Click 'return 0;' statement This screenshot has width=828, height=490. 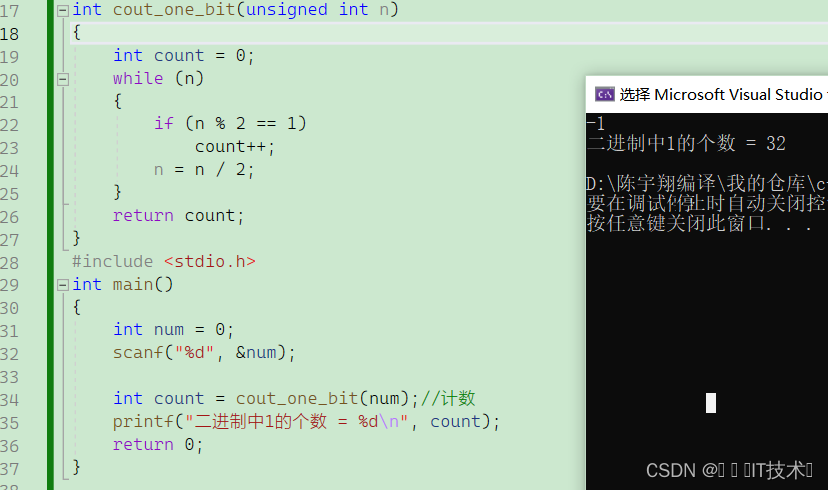point(158,445)
